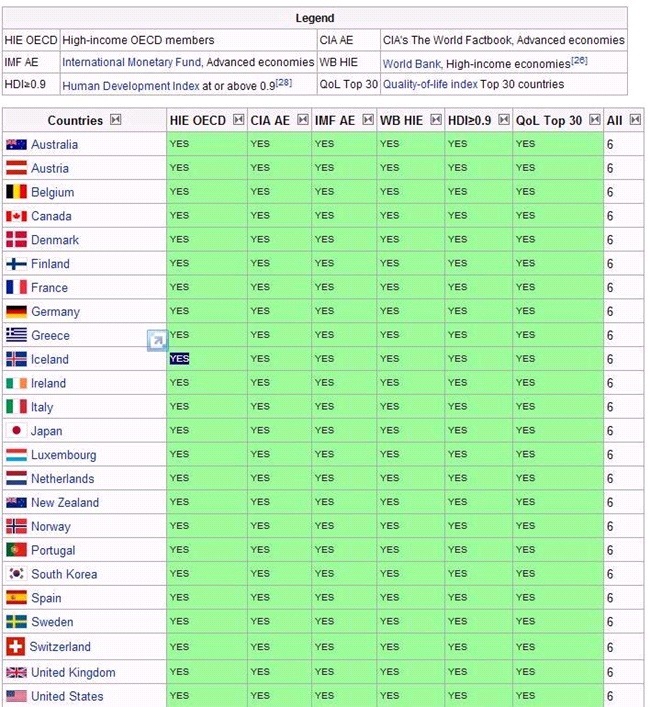Viewport: 650px width, 707px height.
Task: Click the All value 6 in Switzerland row
Action: click(610, 647)
